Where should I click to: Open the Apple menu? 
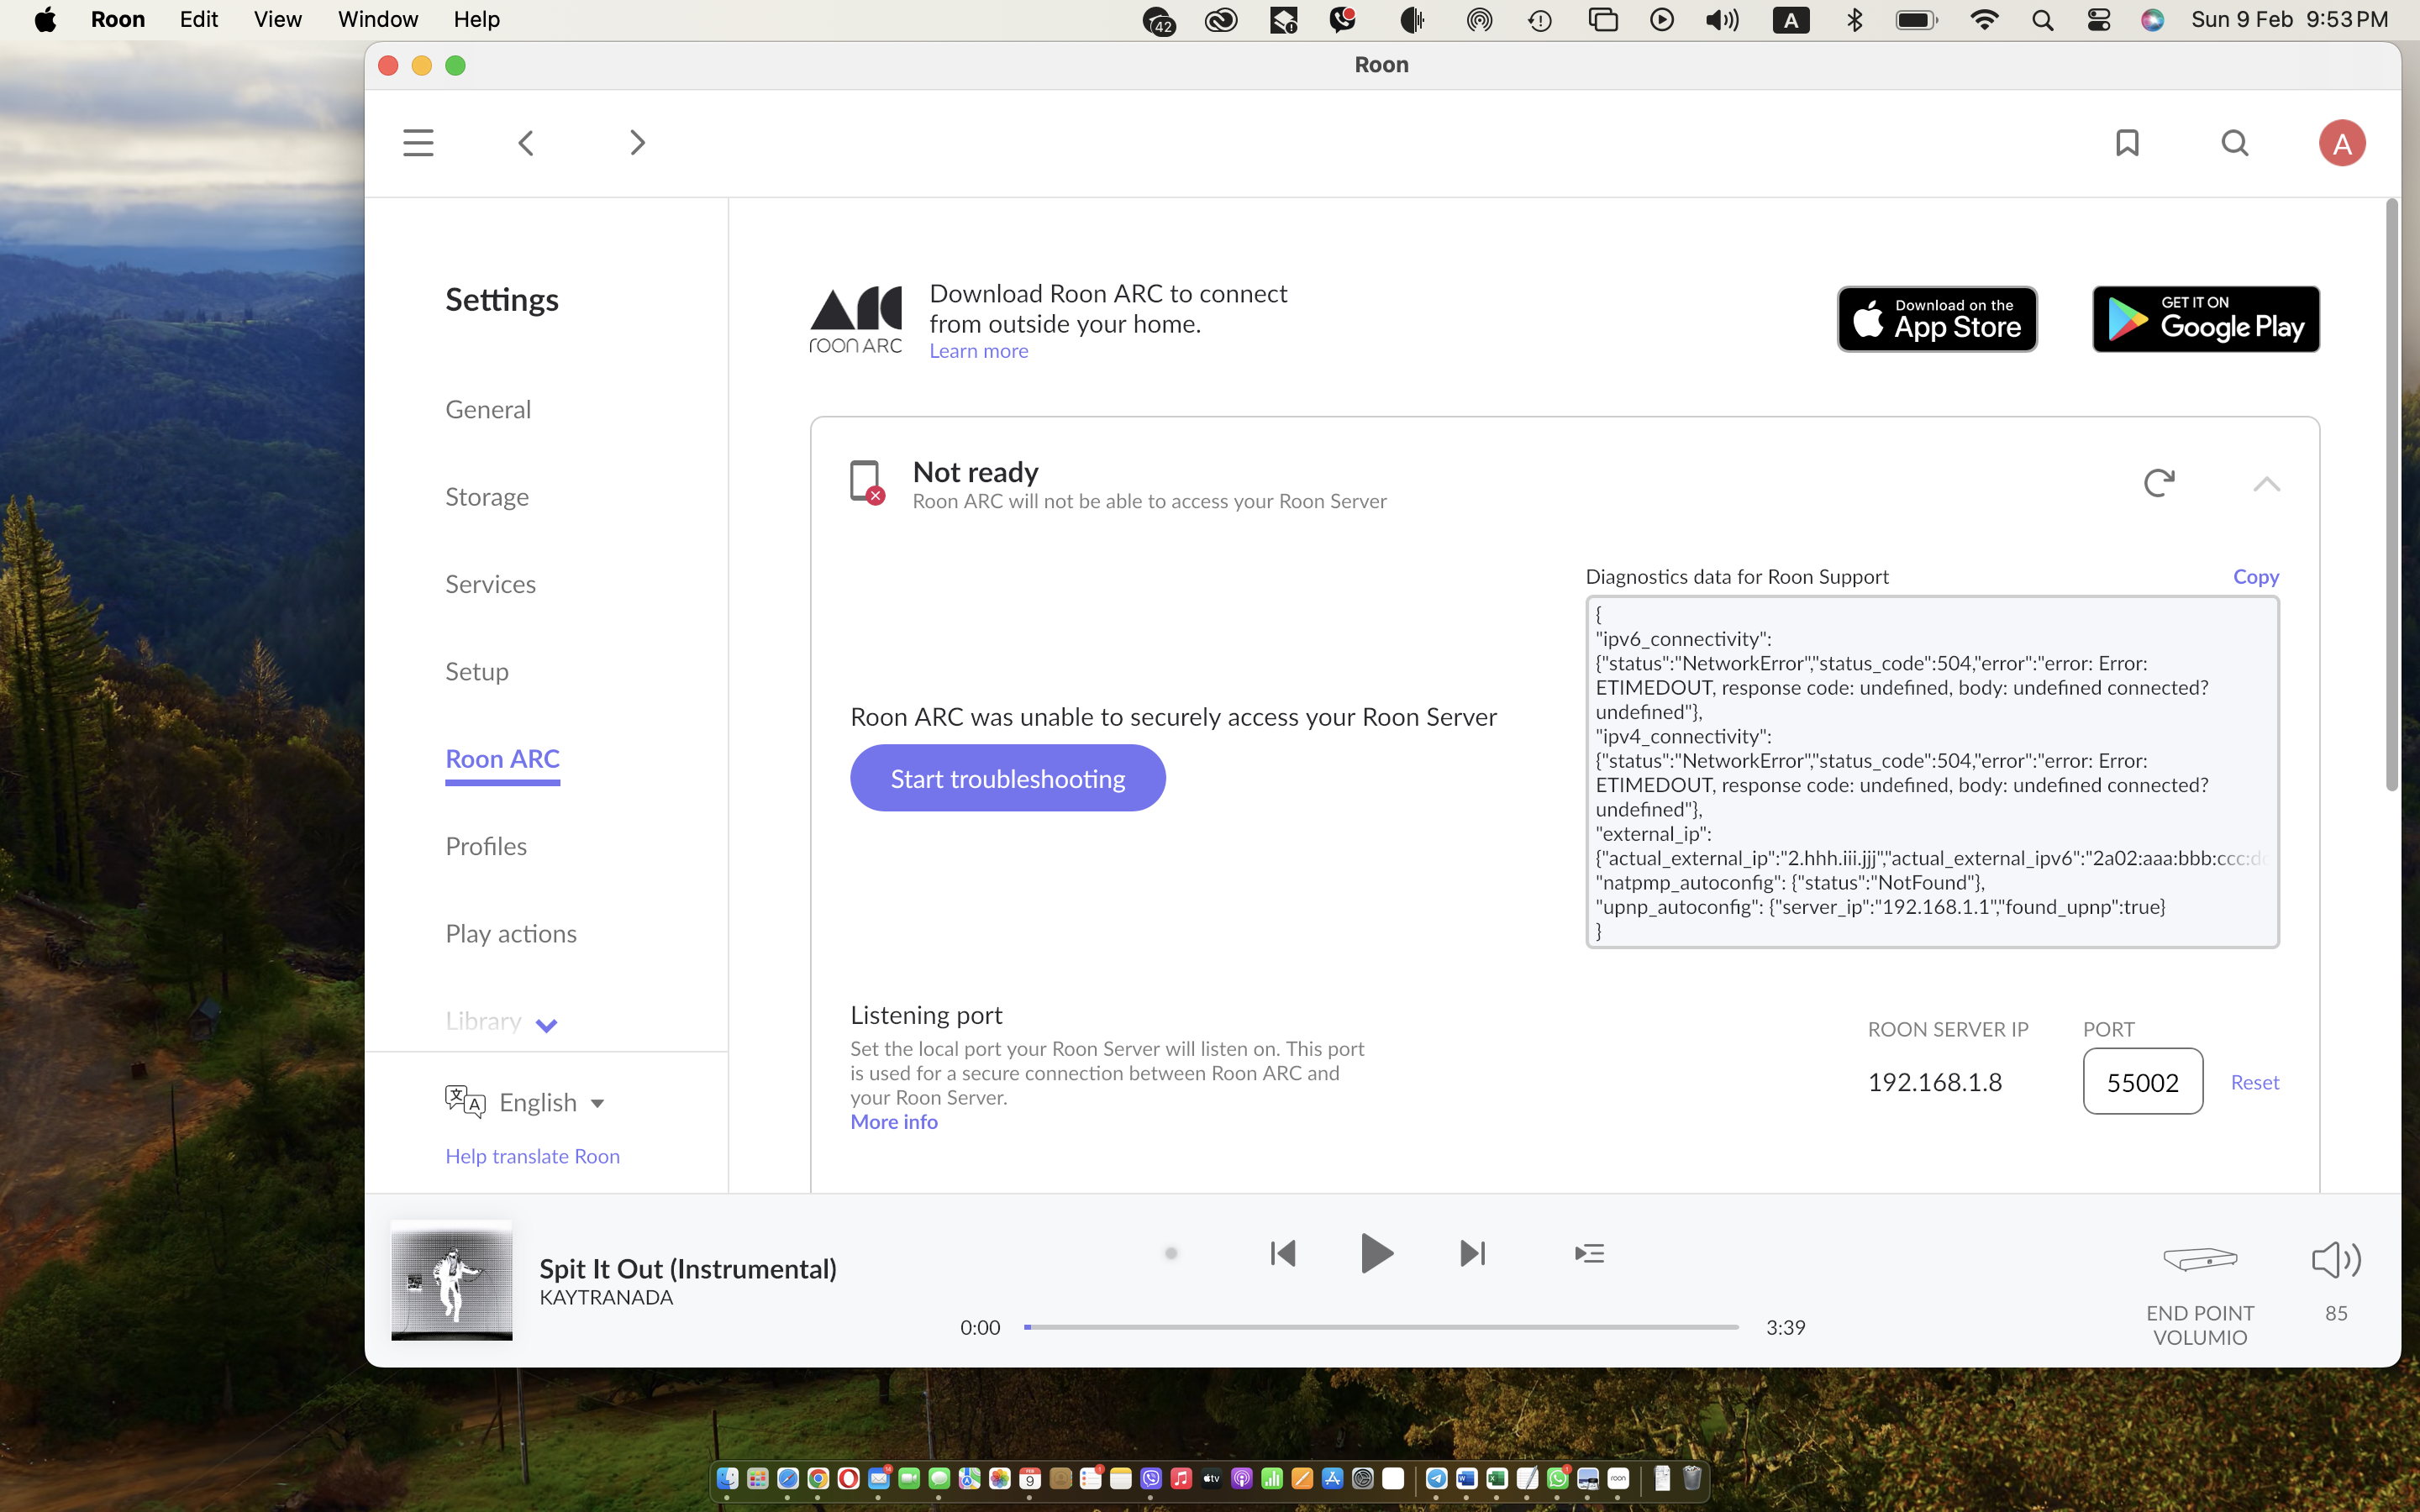point(45,20)
